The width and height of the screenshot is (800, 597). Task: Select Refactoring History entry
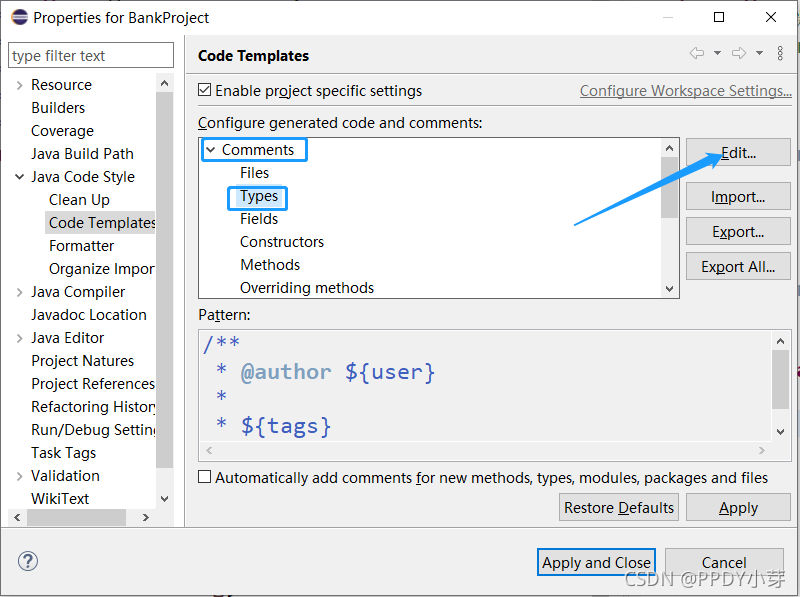point(93,407)
